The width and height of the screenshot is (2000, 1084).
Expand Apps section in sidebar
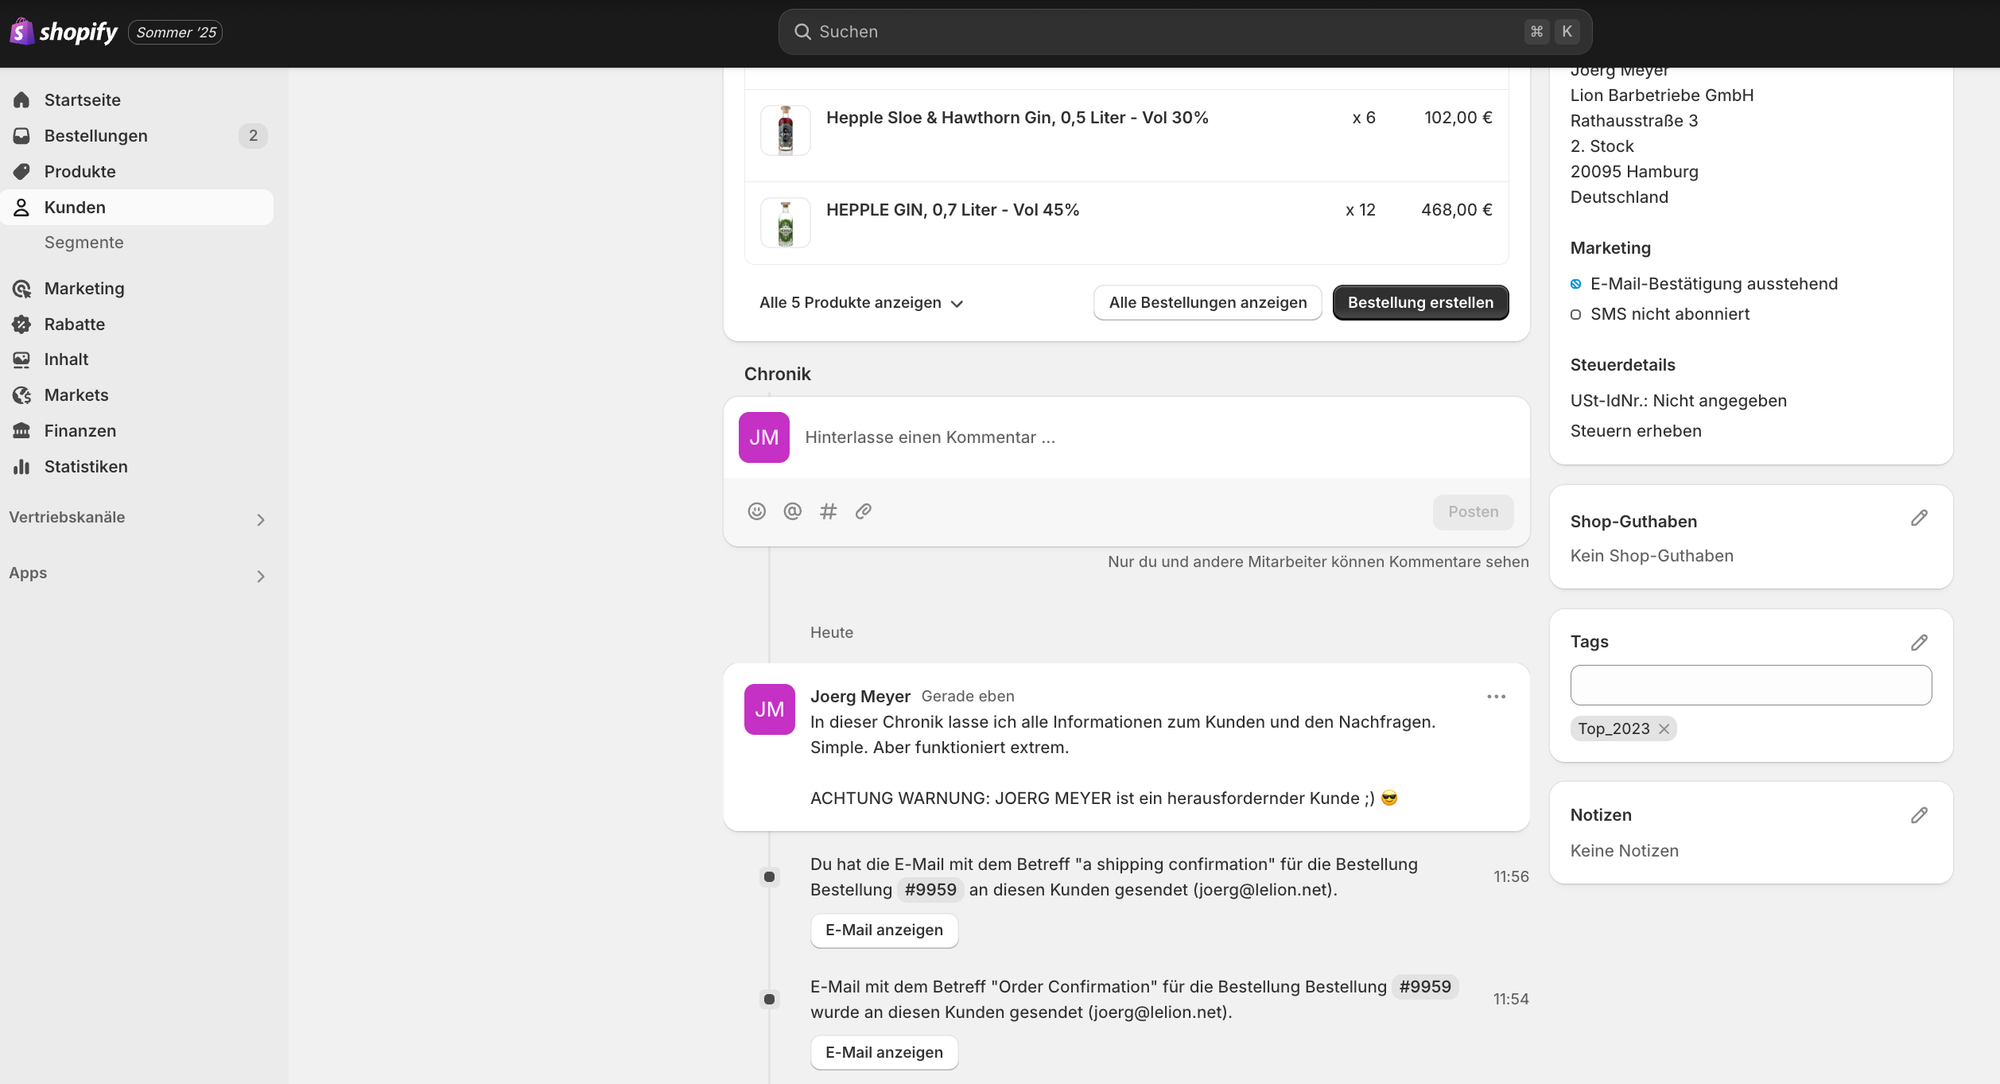260,576
